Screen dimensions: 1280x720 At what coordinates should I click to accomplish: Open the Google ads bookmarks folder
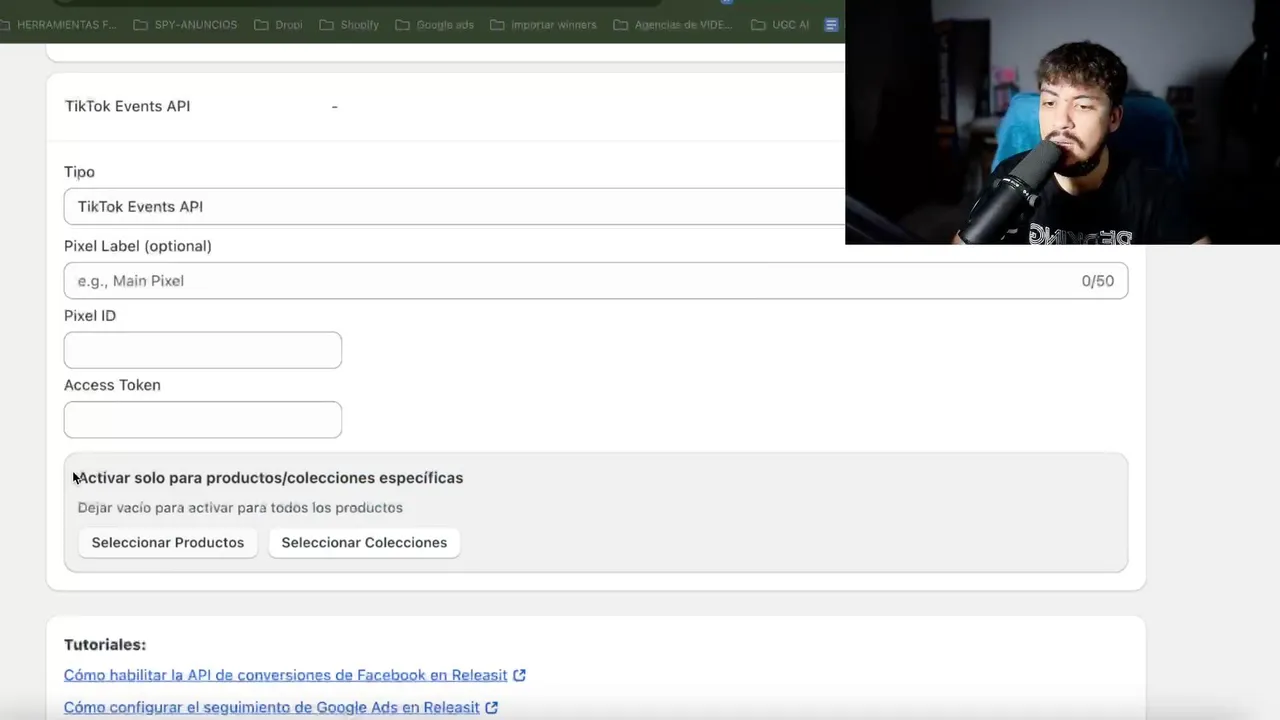434,24
